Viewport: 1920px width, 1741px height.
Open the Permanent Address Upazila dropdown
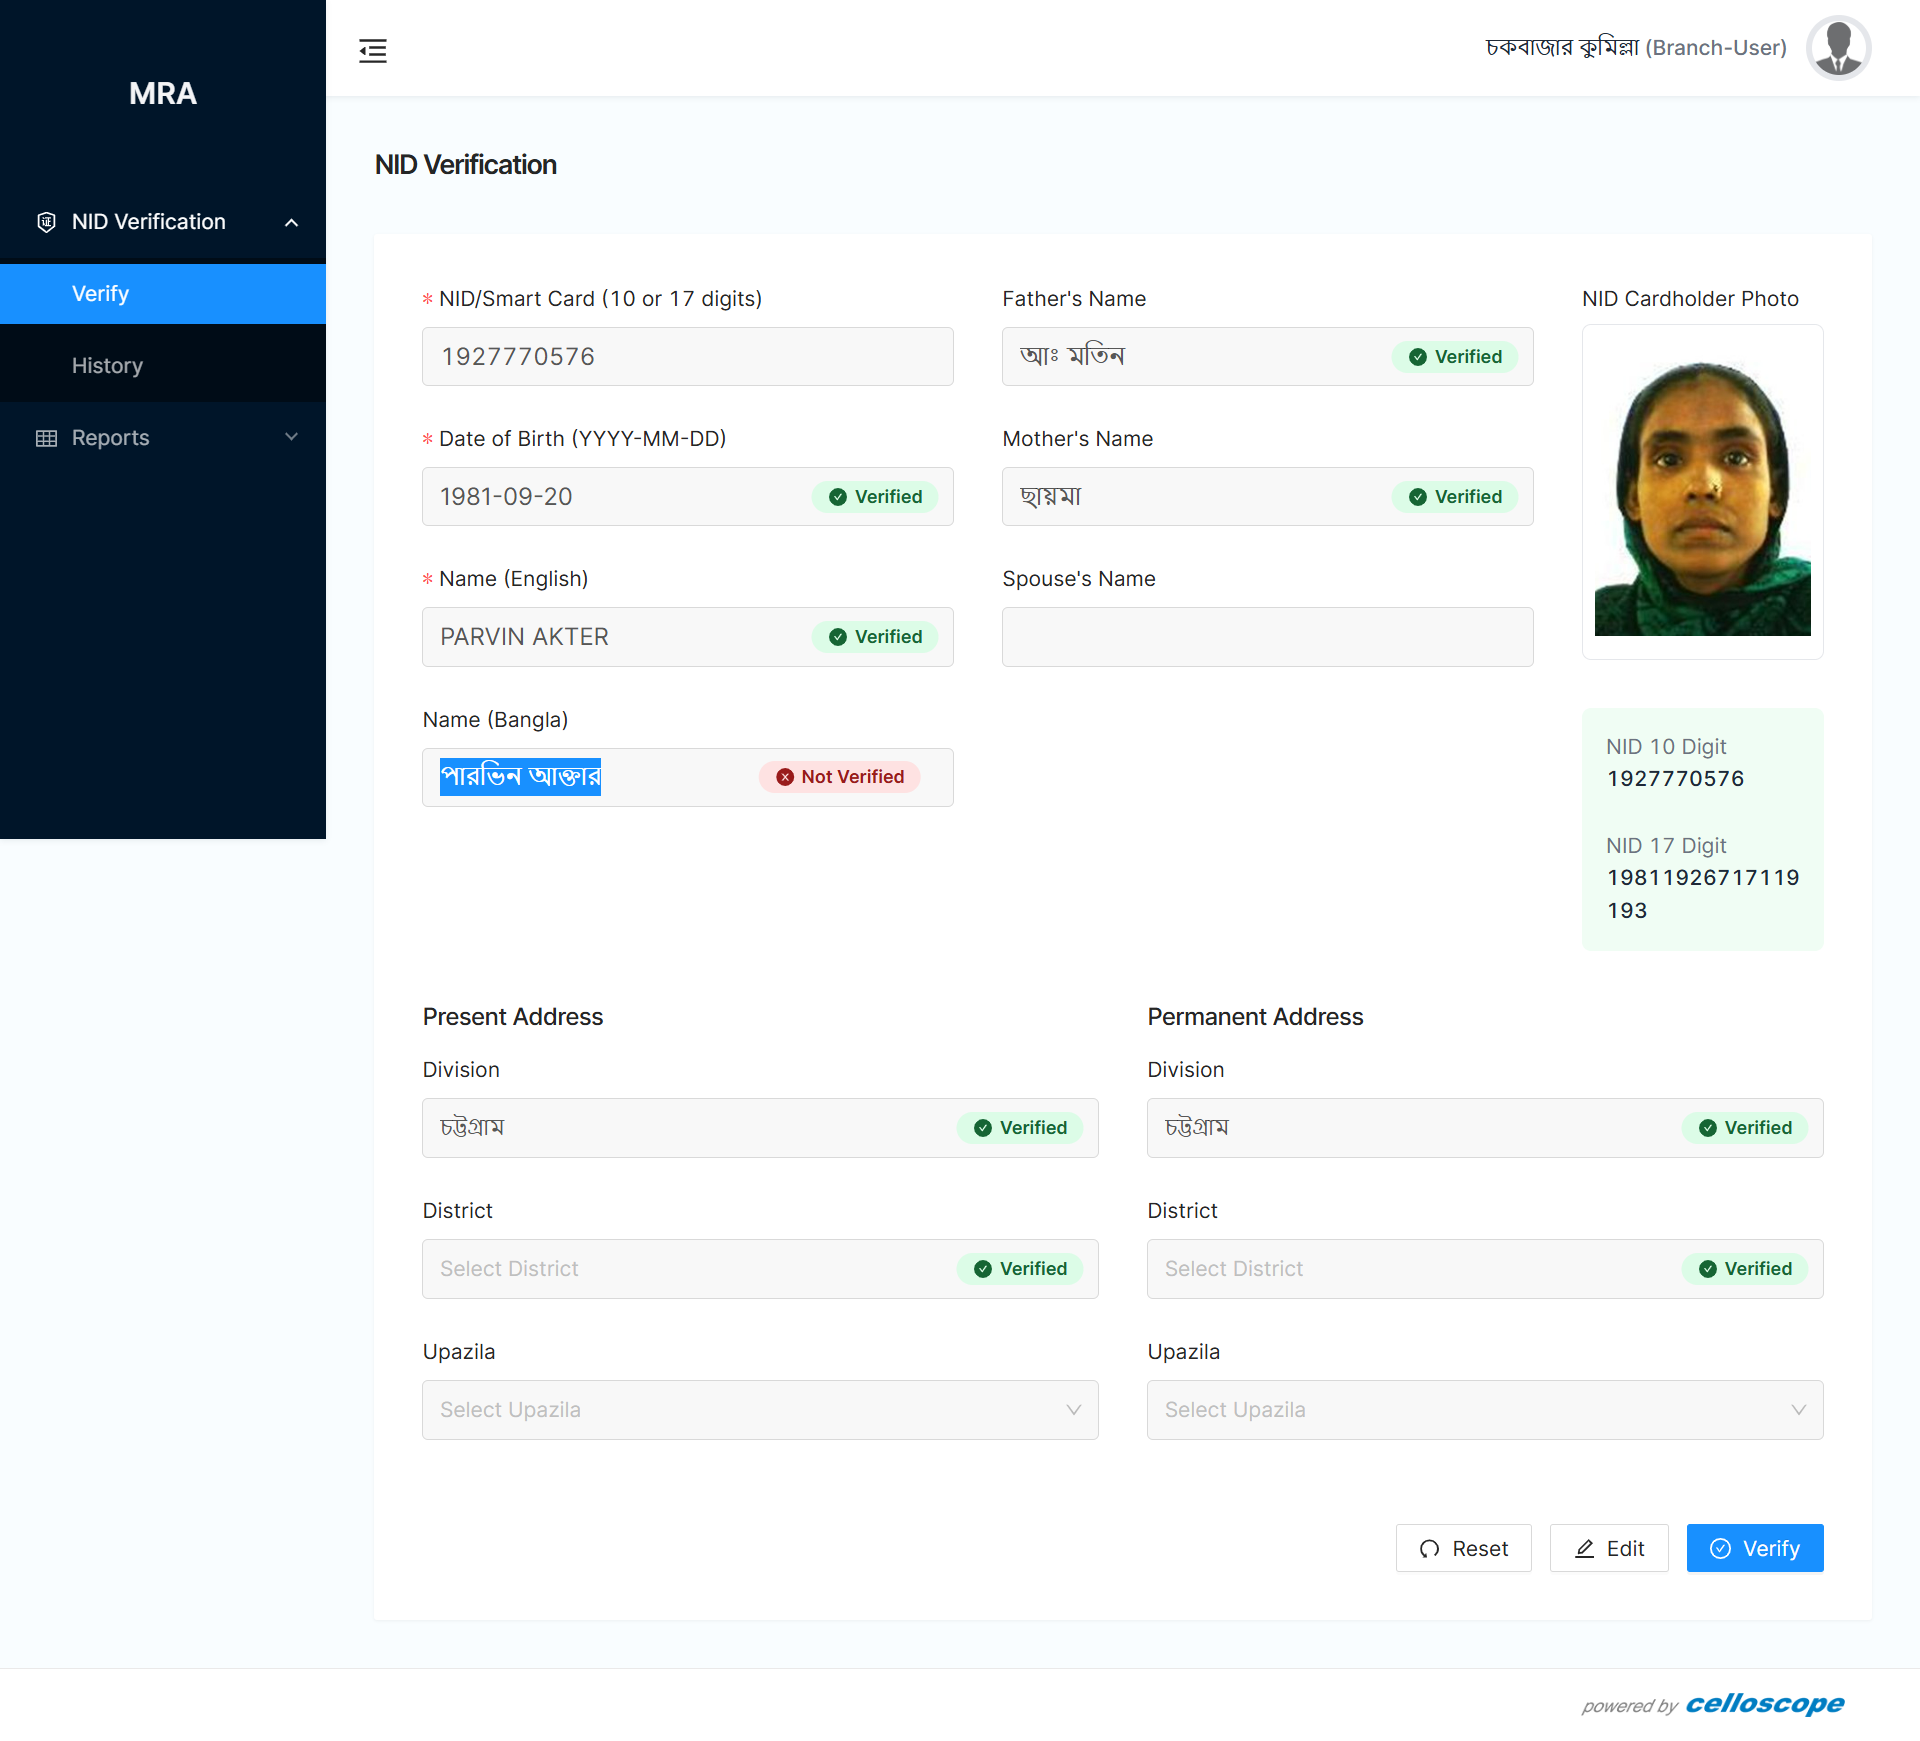click(x=1484, y=1410)
